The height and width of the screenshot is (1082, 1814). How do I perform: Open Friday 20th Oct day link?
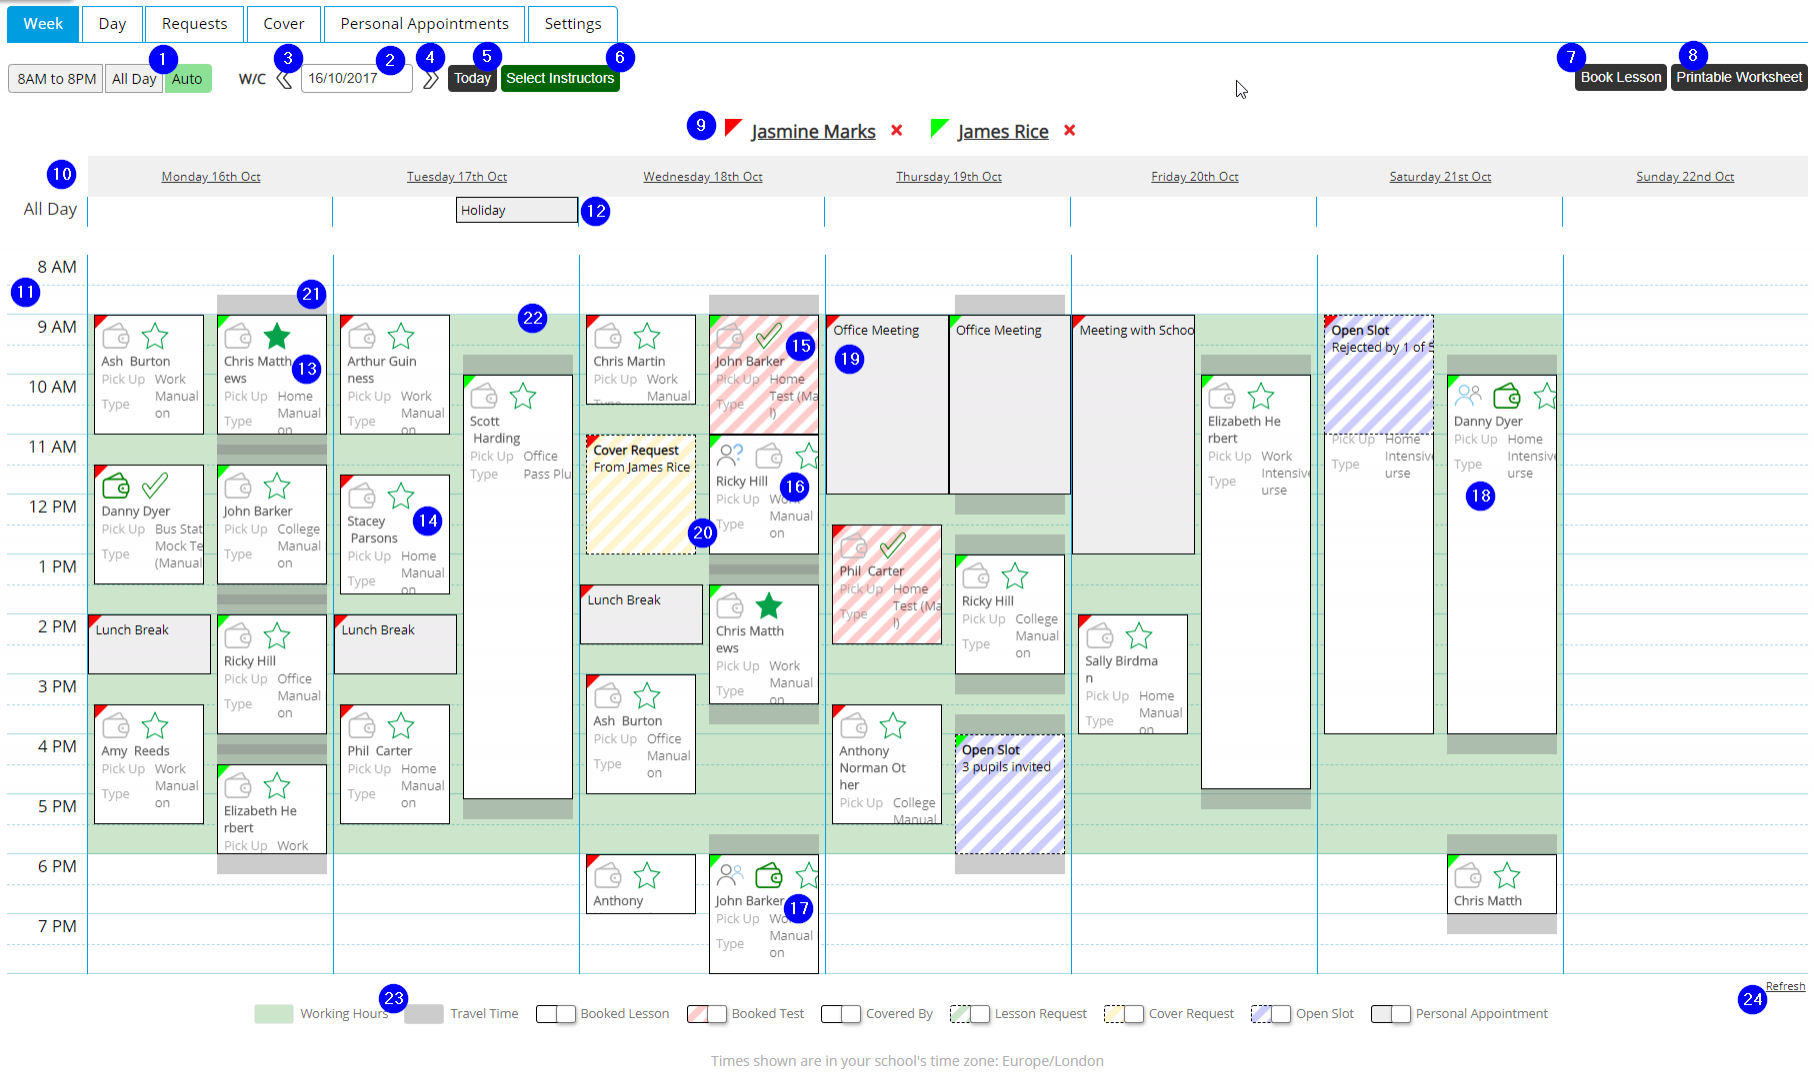[1195, 177]
